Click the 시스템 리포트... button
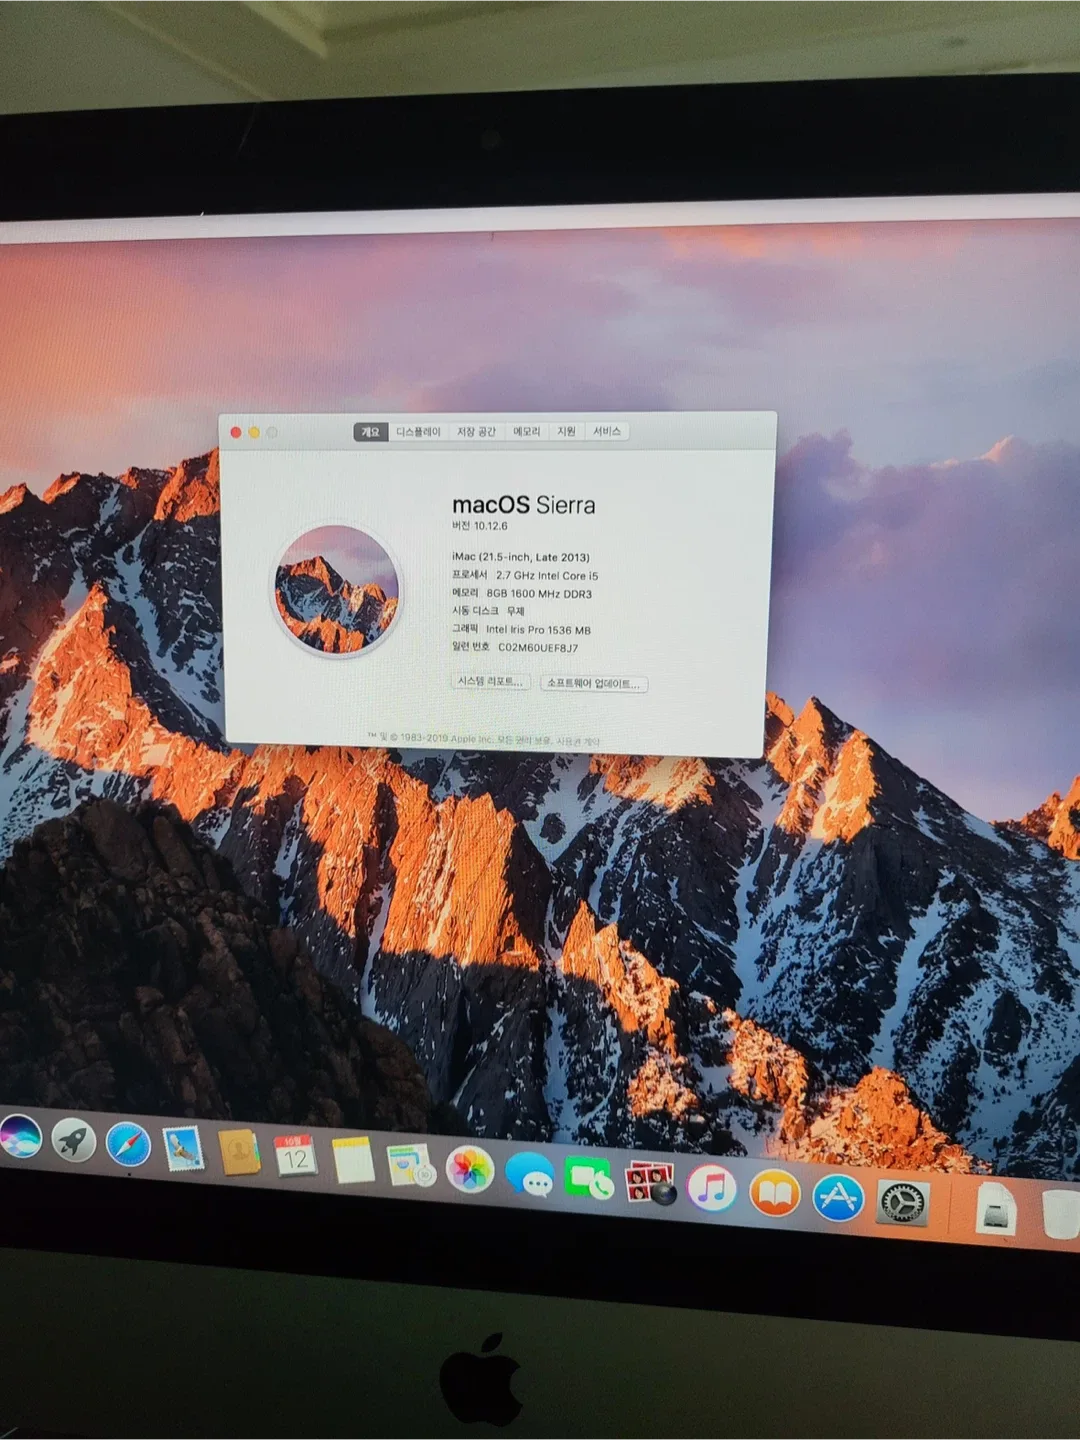 point(490,681)
